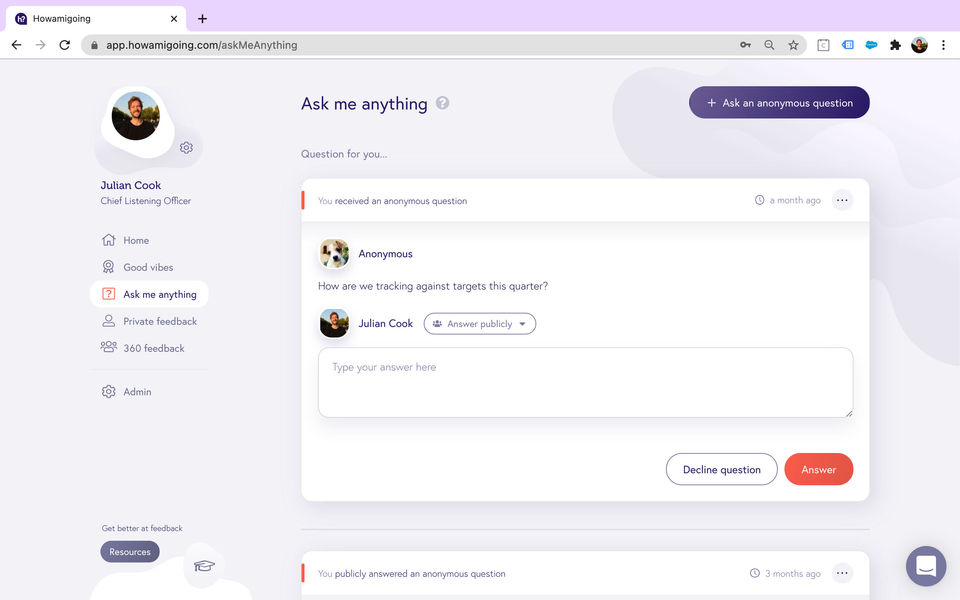This screenshot has height=600, width=960.
Task: Click into the Type your answer here box
Action: point(585,383)
